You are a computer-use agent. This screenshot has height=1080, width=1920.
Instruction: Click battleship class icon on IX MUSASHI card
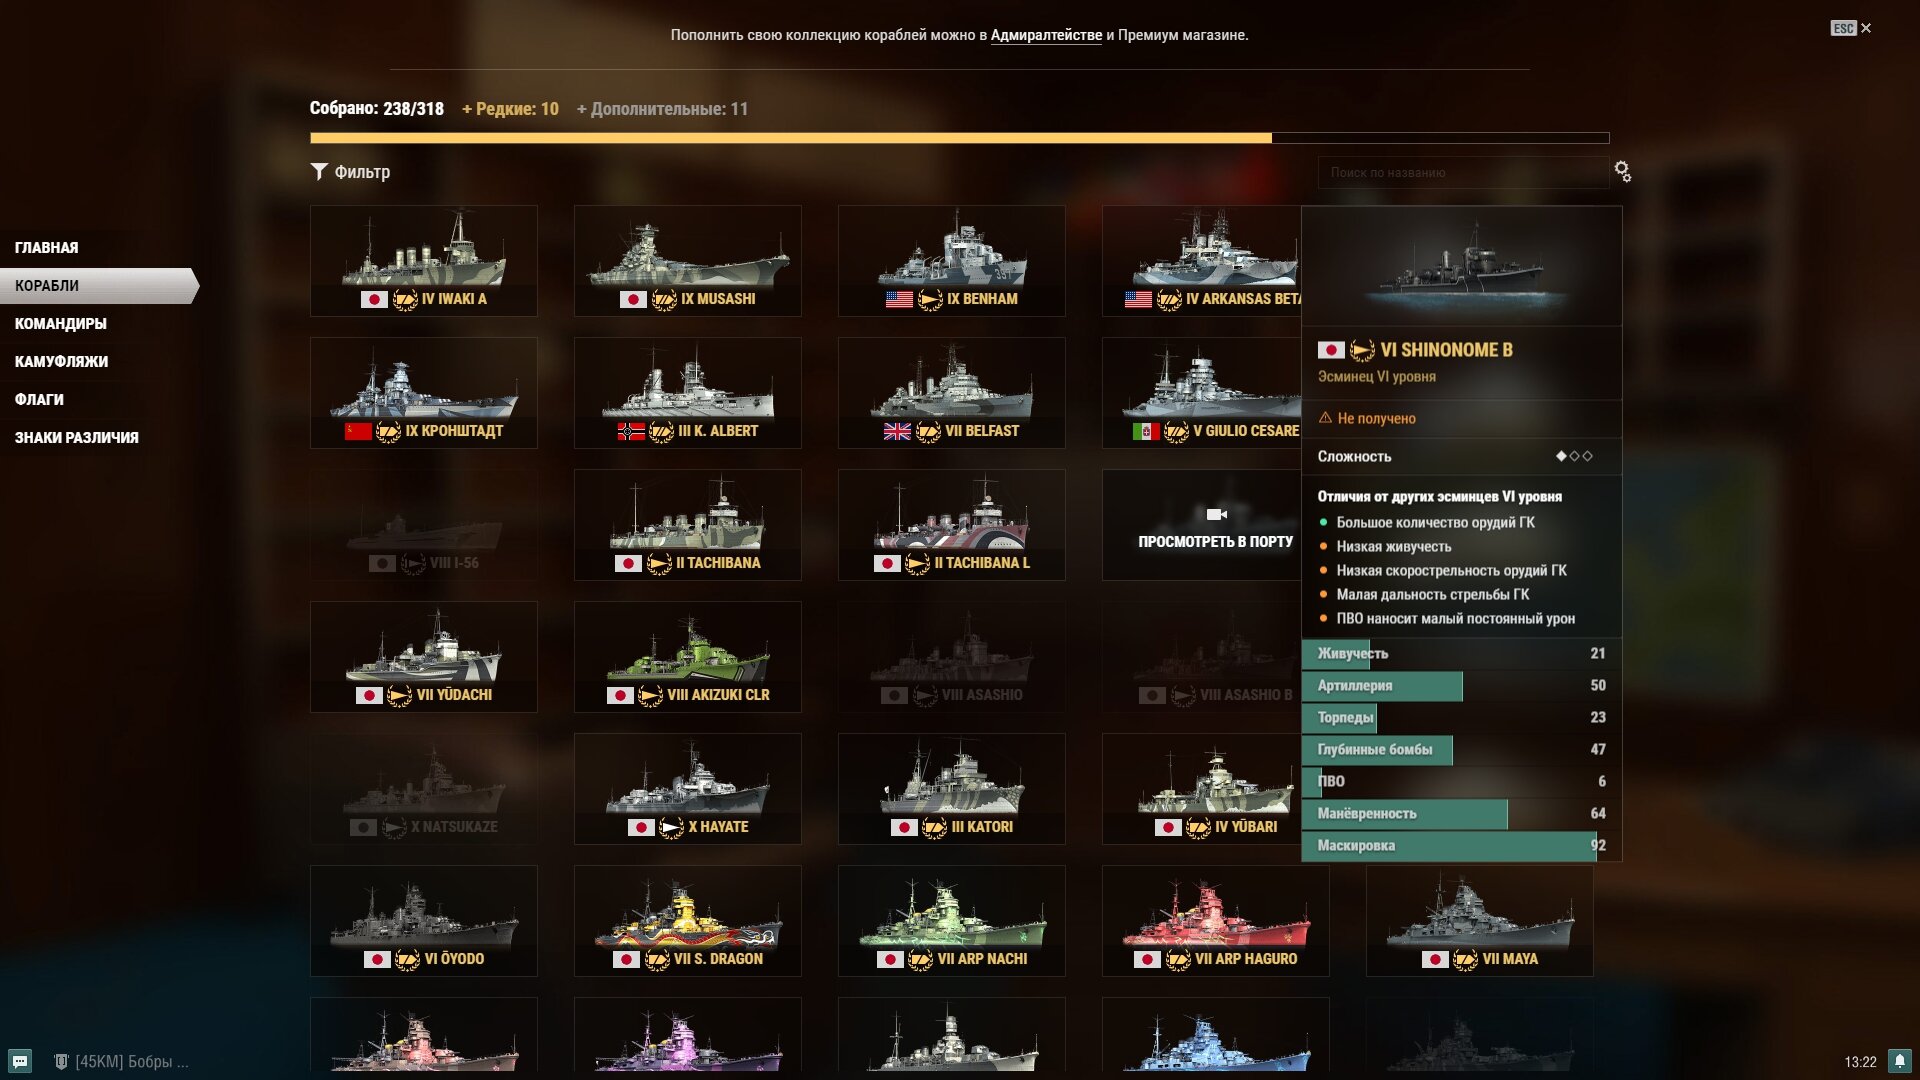click(x=664, y=299)
